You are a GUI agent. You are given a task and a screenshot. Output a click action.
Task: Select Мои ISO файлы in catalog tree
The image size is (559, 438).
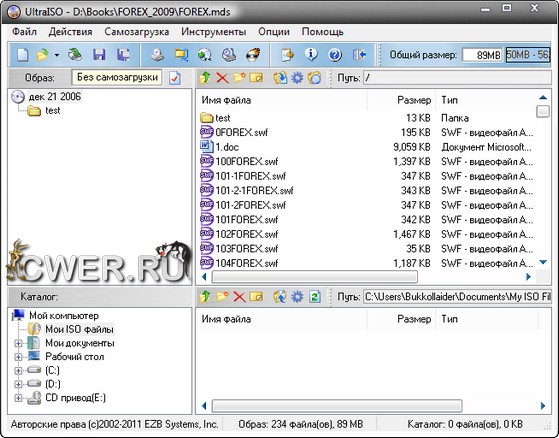tap(79, 329)
